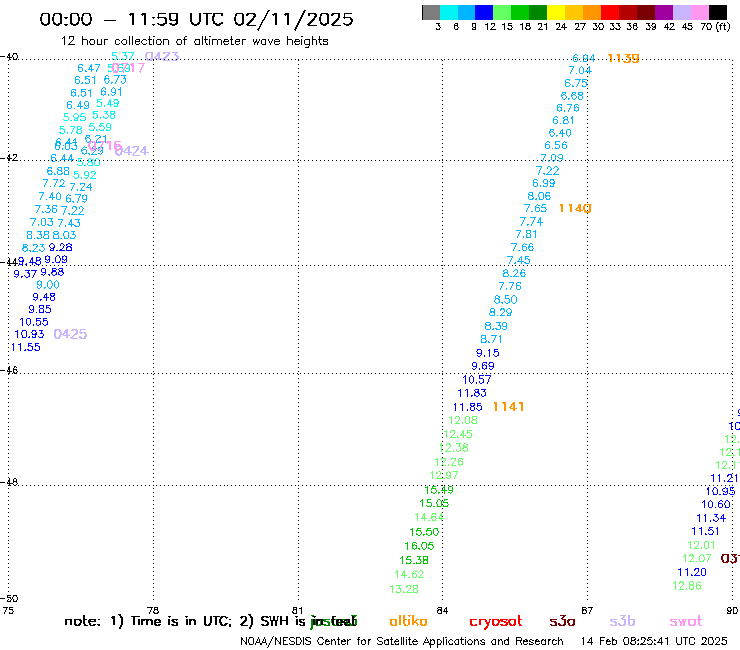Click the wave height value '10.57'
The image size is (740, 650).
(477, 380)
